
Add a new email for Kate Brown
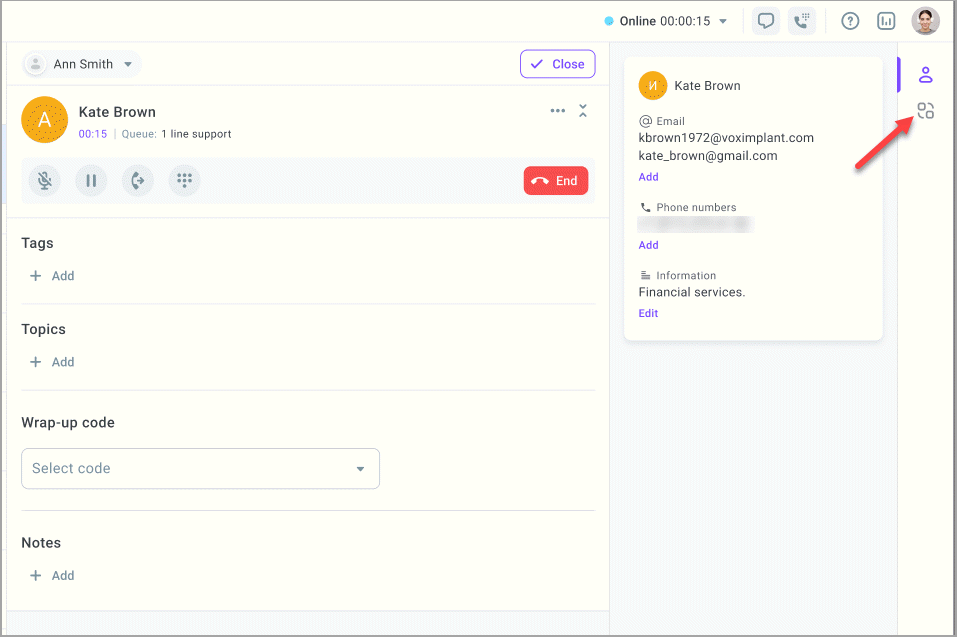coord(648,177)
